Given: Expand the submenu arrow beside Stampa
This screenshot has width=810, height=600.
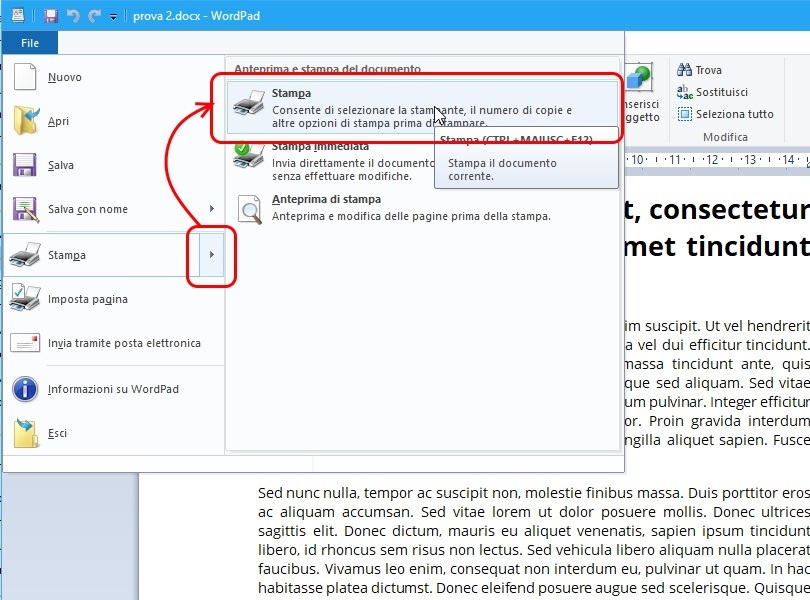Looking at the screenshot, I should [x=212, y=255].
